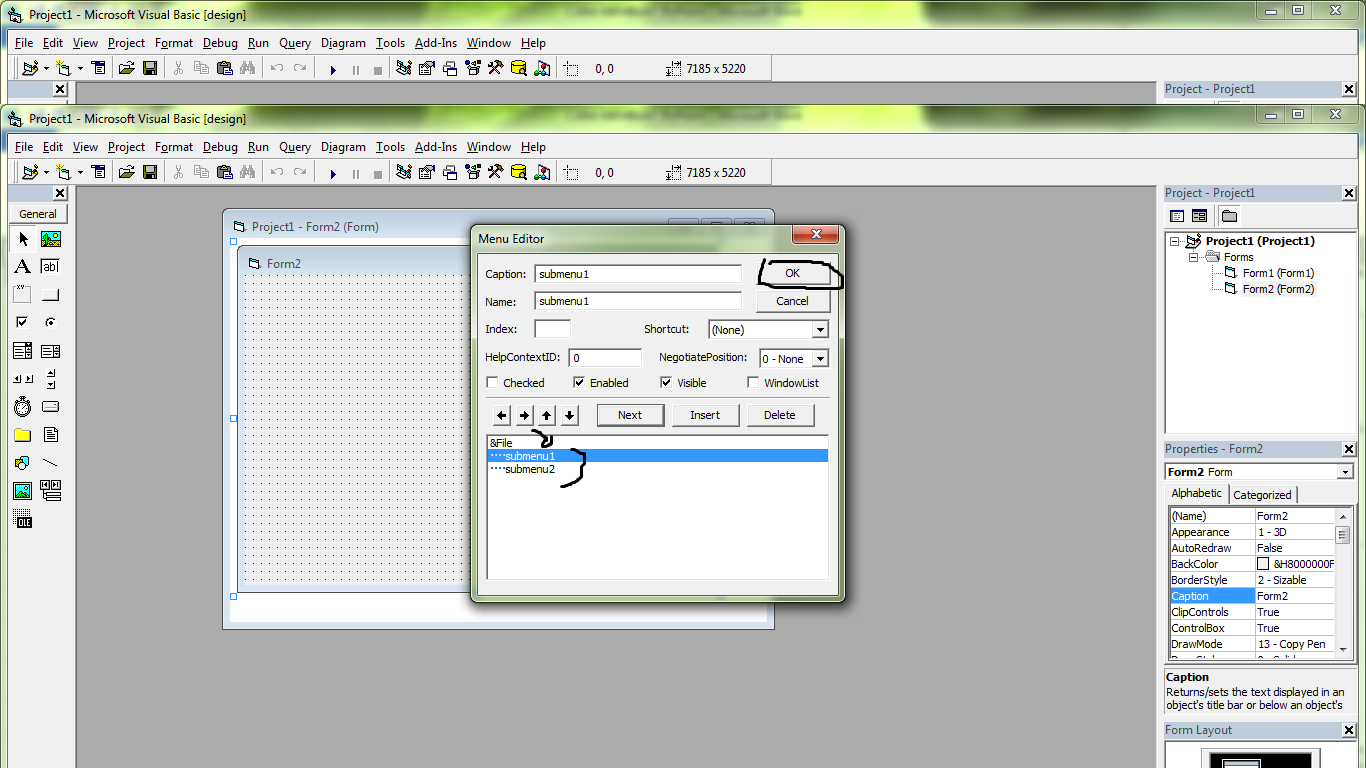1366x768 pixels.
Task: Click the Insert button in Menu Editor
Action: pyautogui.click(x=705, y=415)
